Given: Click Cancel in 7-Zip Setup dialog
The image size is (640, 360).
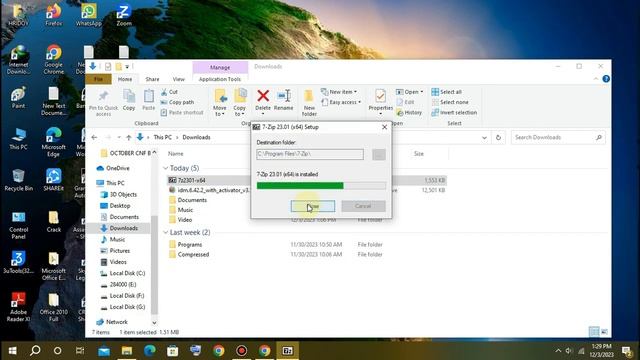Looking at the screenshot, I should (x=363, y=206).
